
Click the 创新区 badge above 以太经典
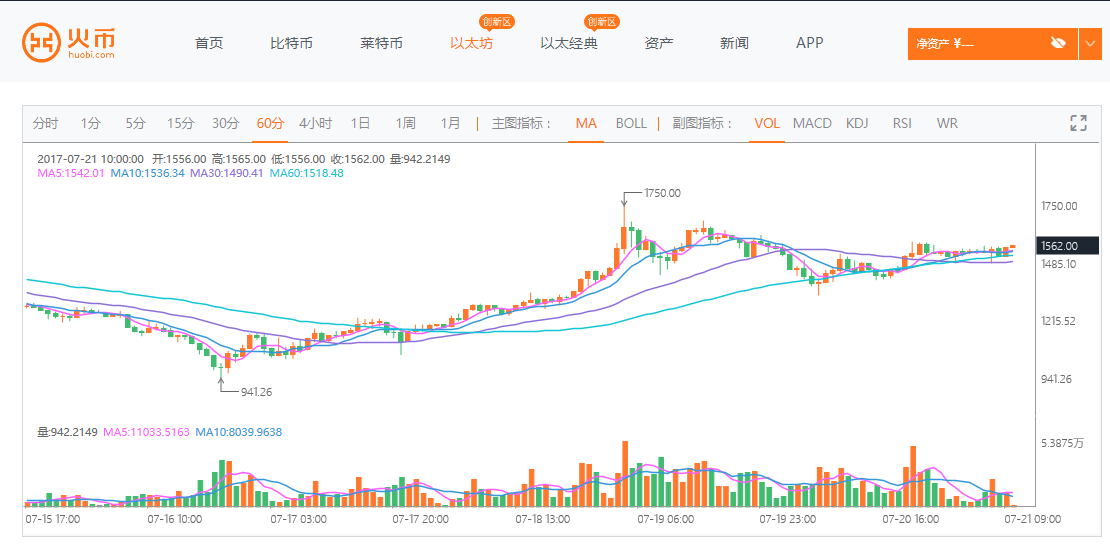pos(602,21)
